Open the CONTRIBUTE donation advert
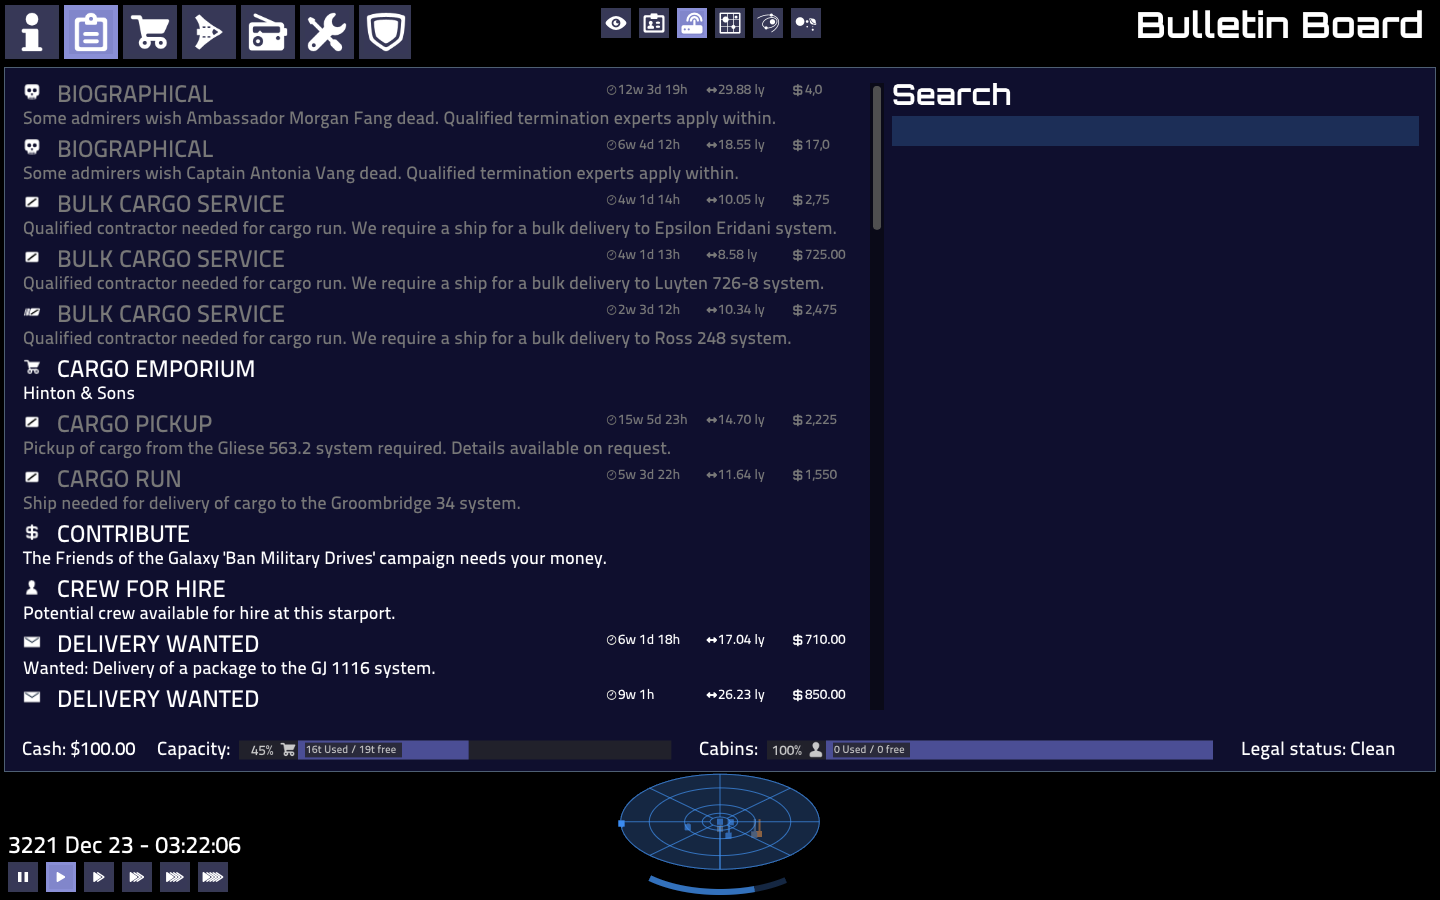1440x900 pixels. click(x=436, y=545)
